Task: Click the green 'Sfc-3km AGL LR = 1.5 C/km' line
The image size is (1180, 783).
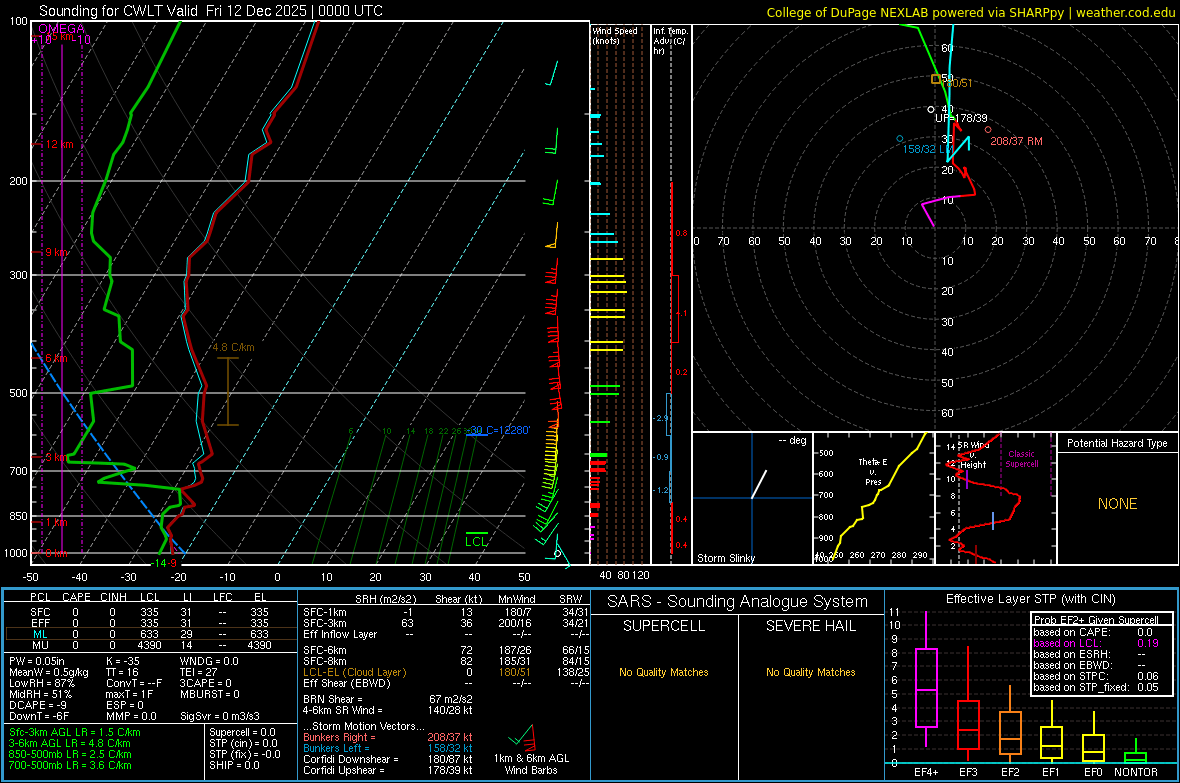Action: pyautogui.click(x=75, y=732)
